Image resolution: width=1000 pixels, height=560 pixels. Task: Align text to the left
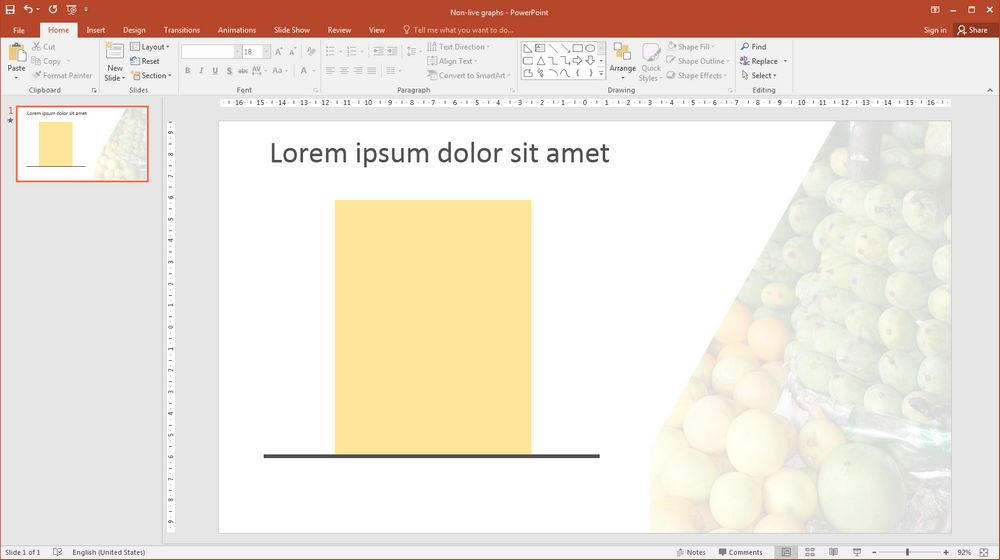tap(330, 71)
